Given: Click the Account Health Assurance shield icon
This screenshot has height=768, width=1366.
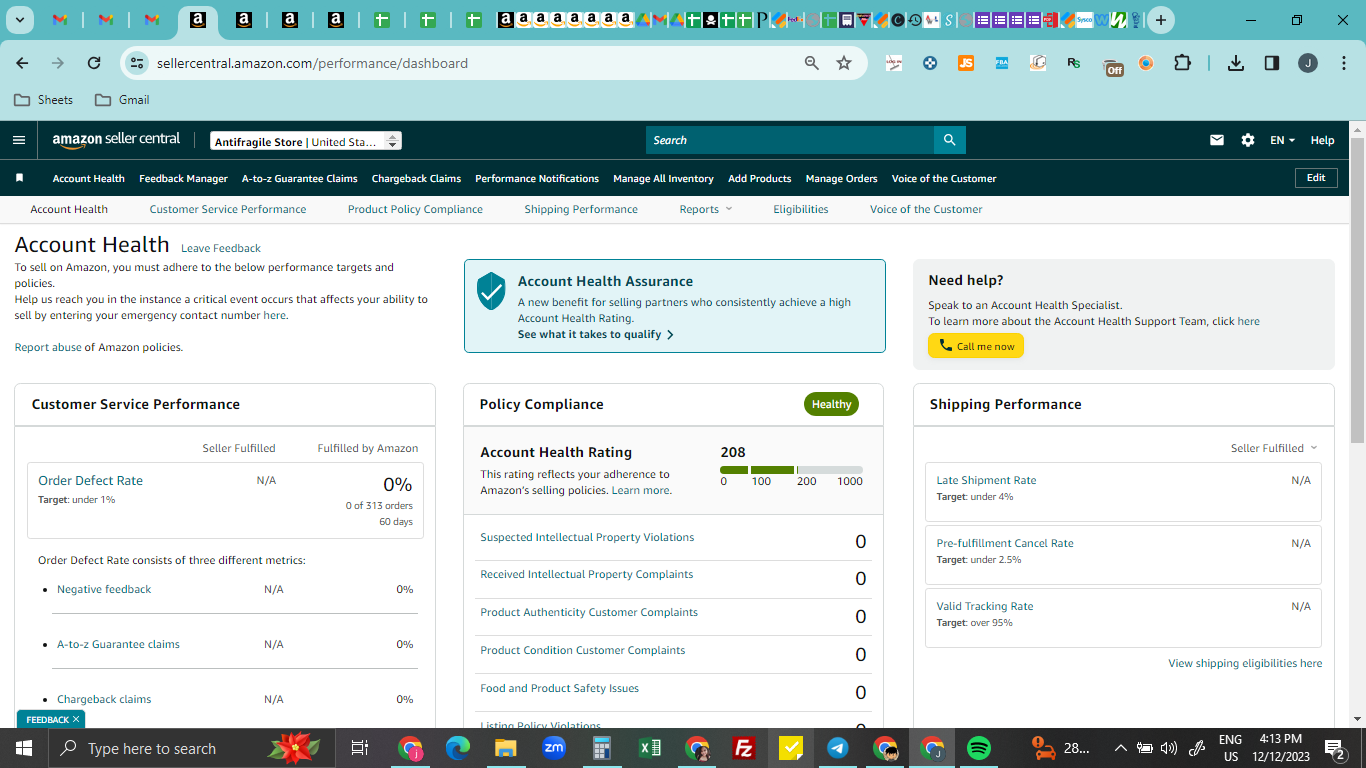Looking at the screenshot, I should point(491,291).
